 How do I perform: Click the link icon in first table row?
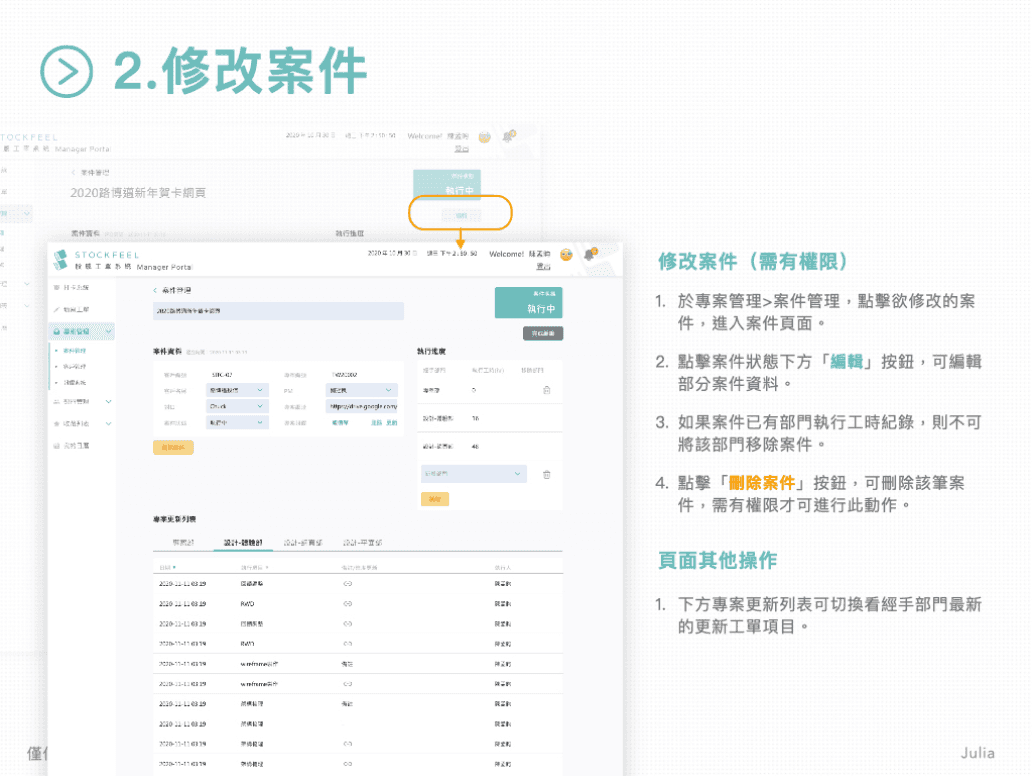pyautogui.click(x=347, y=582)
